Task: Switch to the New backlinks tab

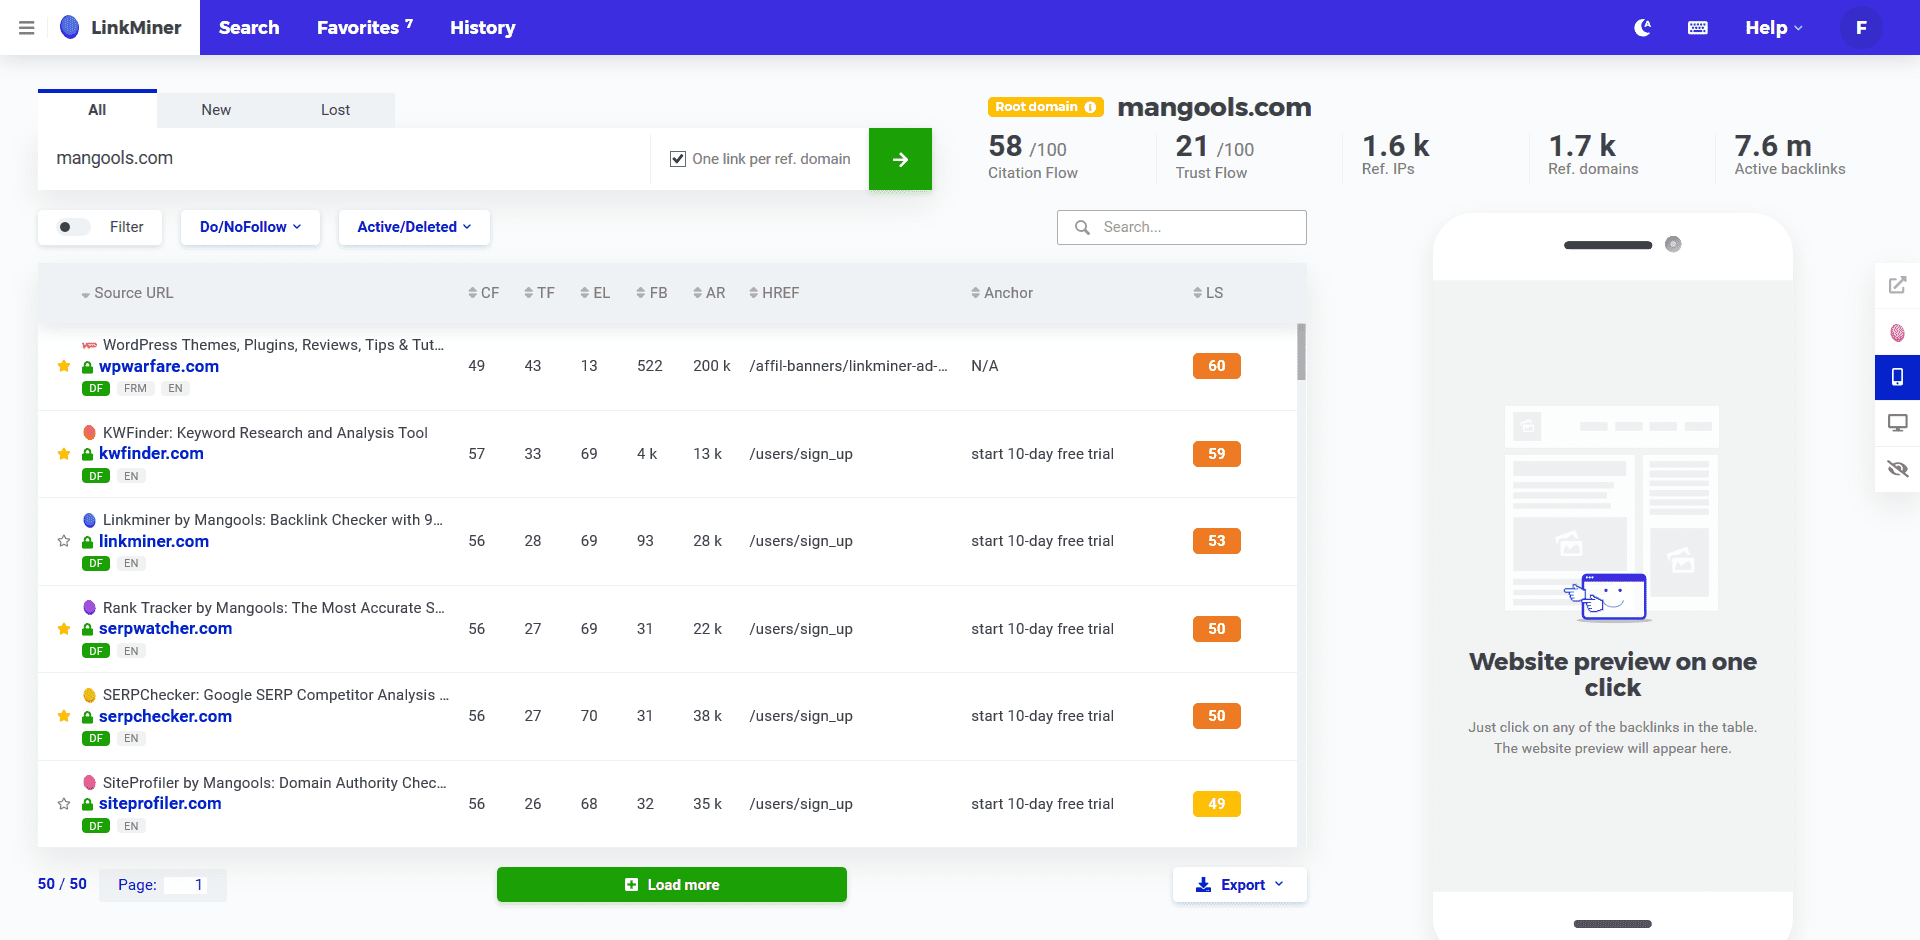Action: [215, 110]
